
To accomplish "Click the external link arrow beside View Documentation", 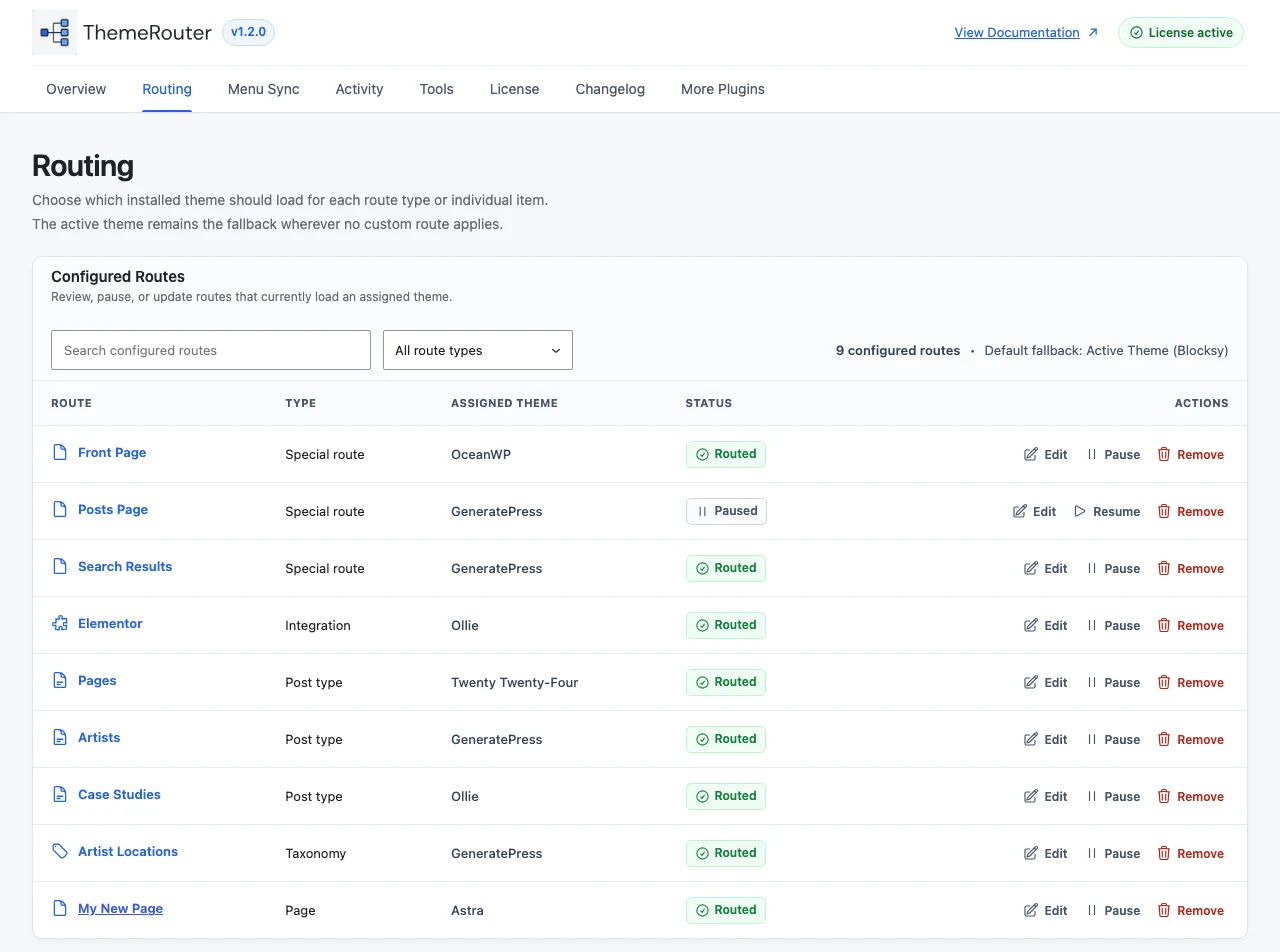I will pyautogui.click(x=1093, y=33).
